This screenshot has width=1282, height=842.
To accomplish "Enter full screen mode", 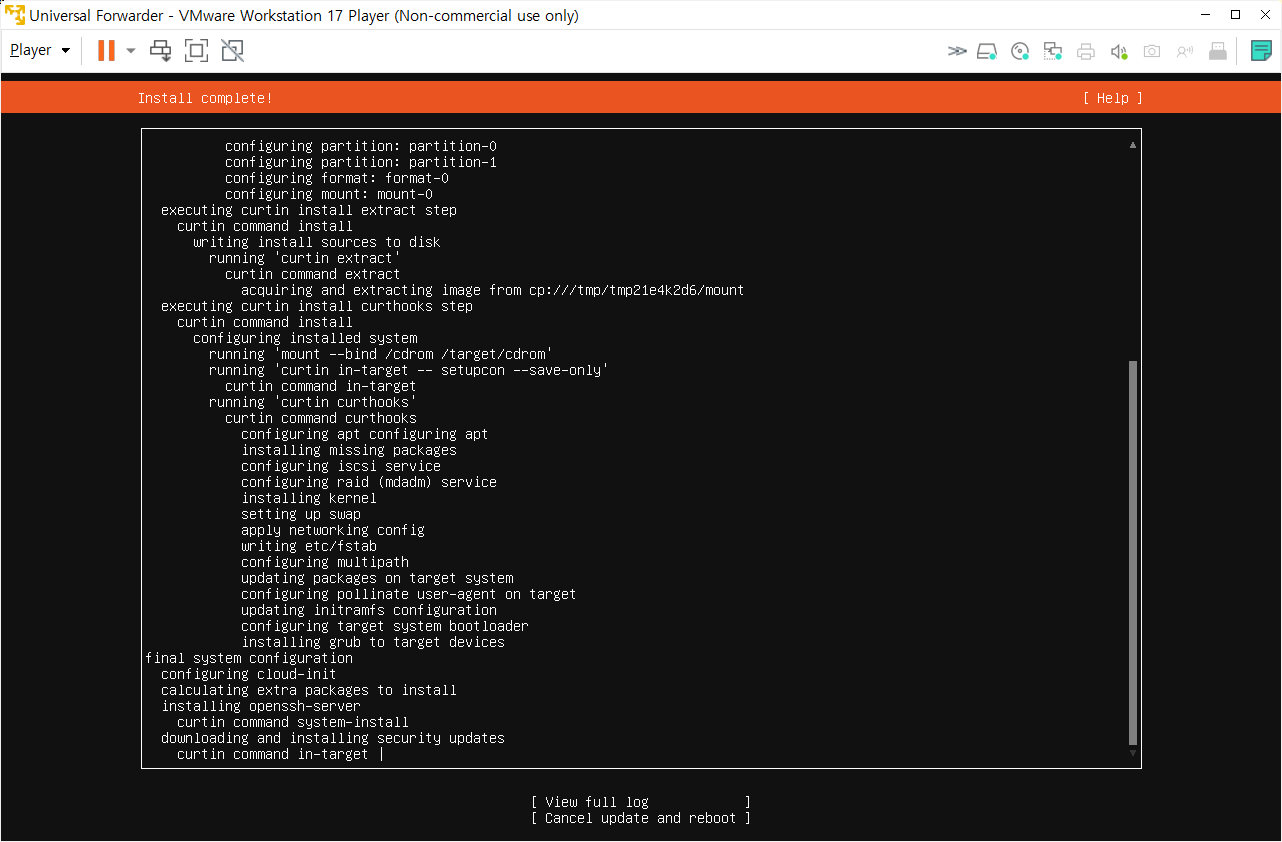I will [x=196, y=50].
